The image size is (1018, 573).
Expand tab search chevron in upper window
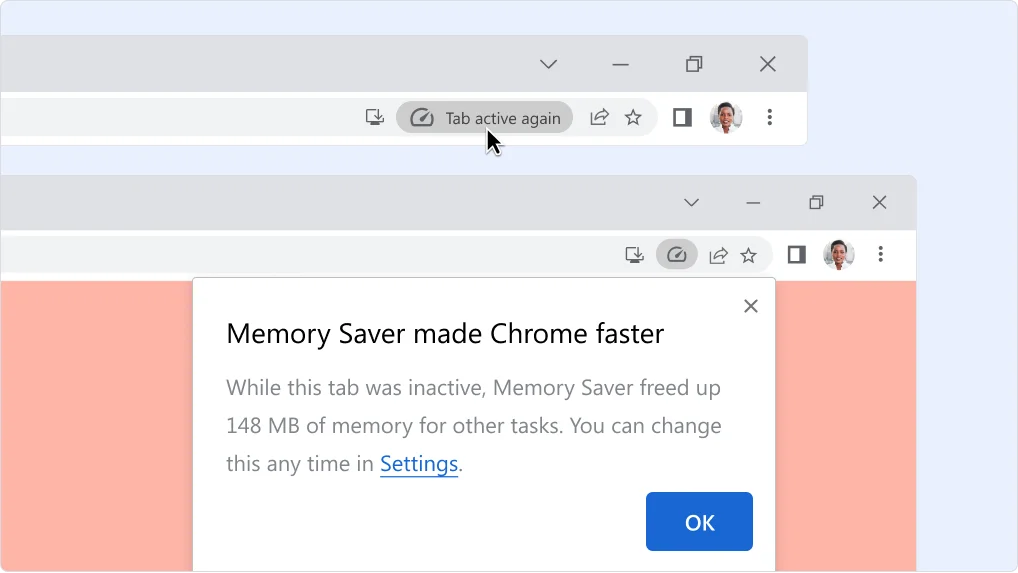pos(549,64)
